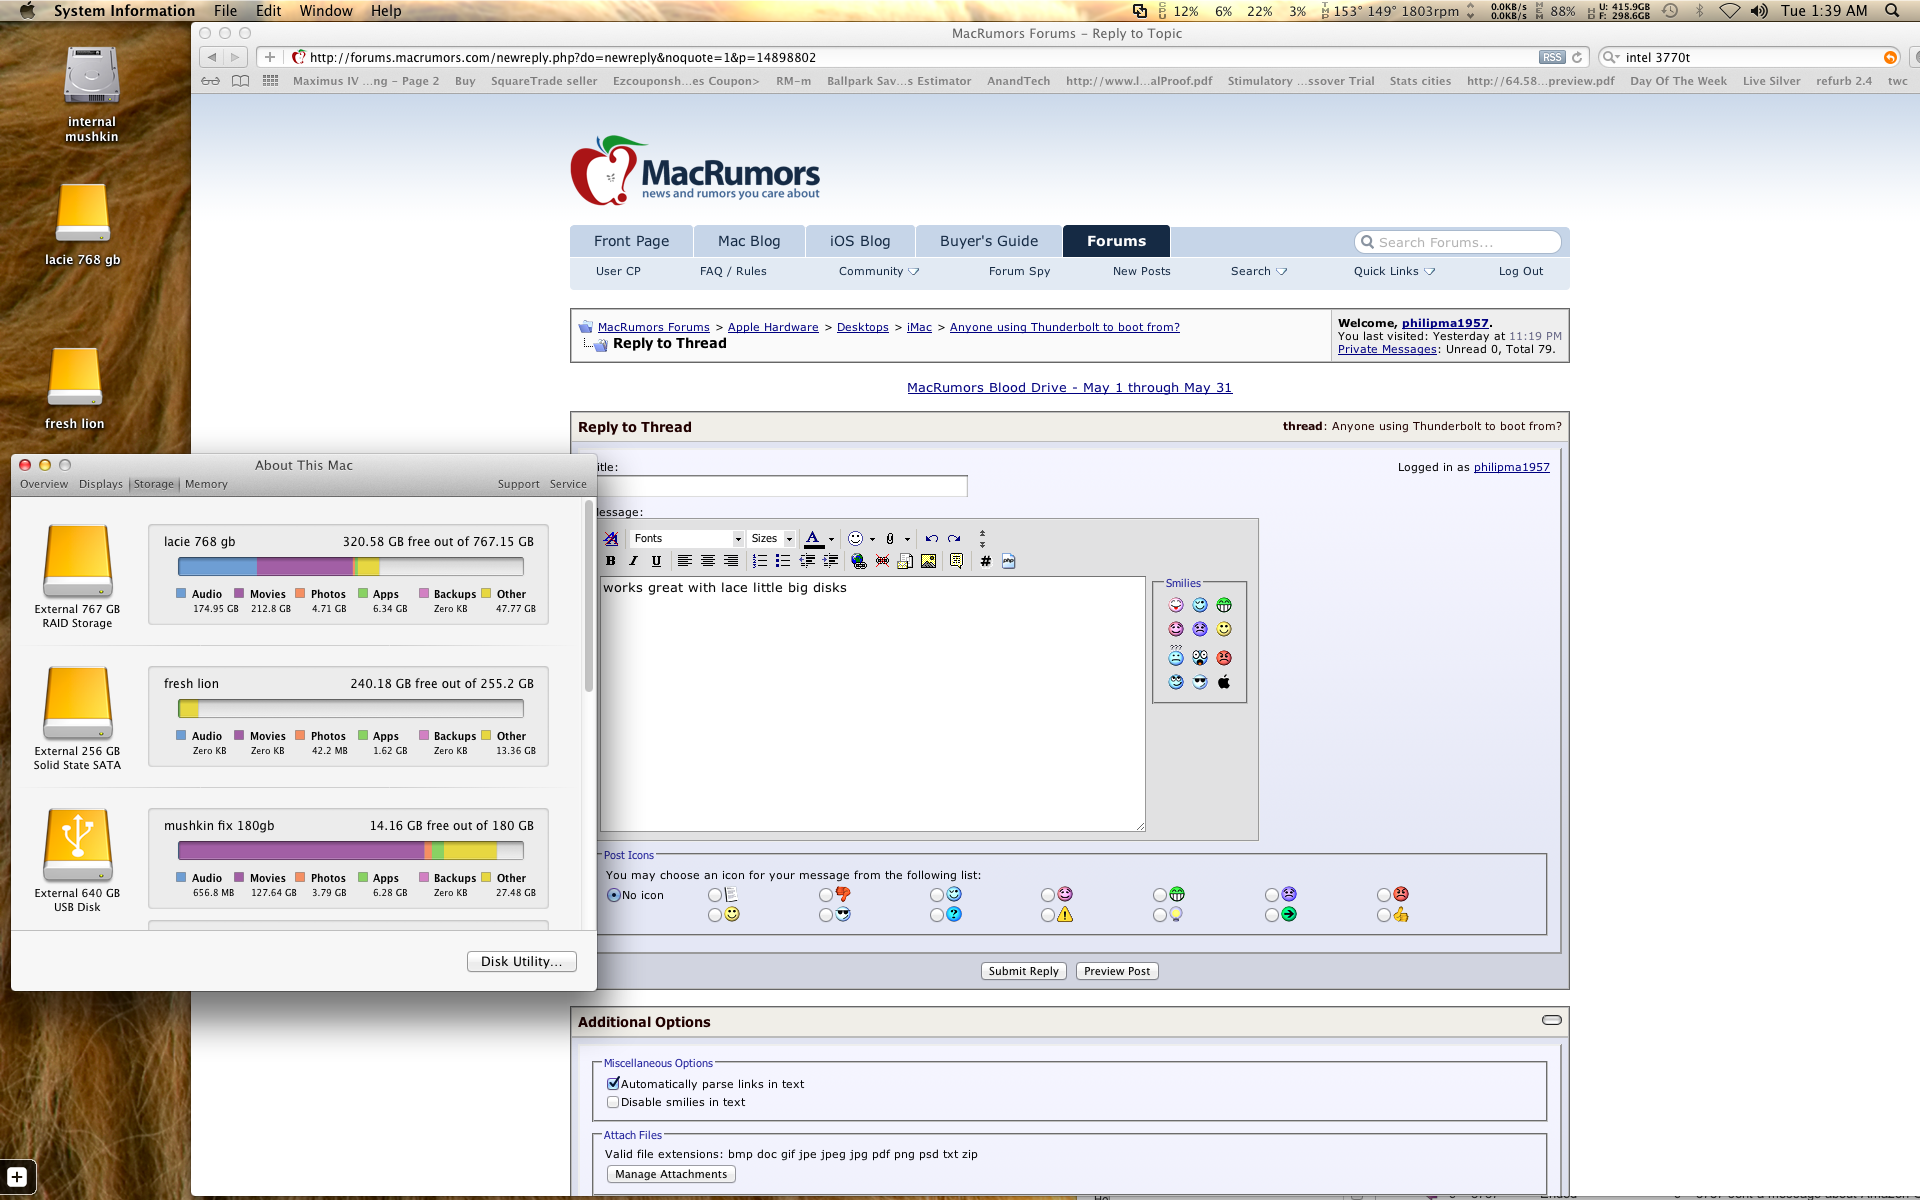
Task: Align the message text left
Action: (685, 561)
